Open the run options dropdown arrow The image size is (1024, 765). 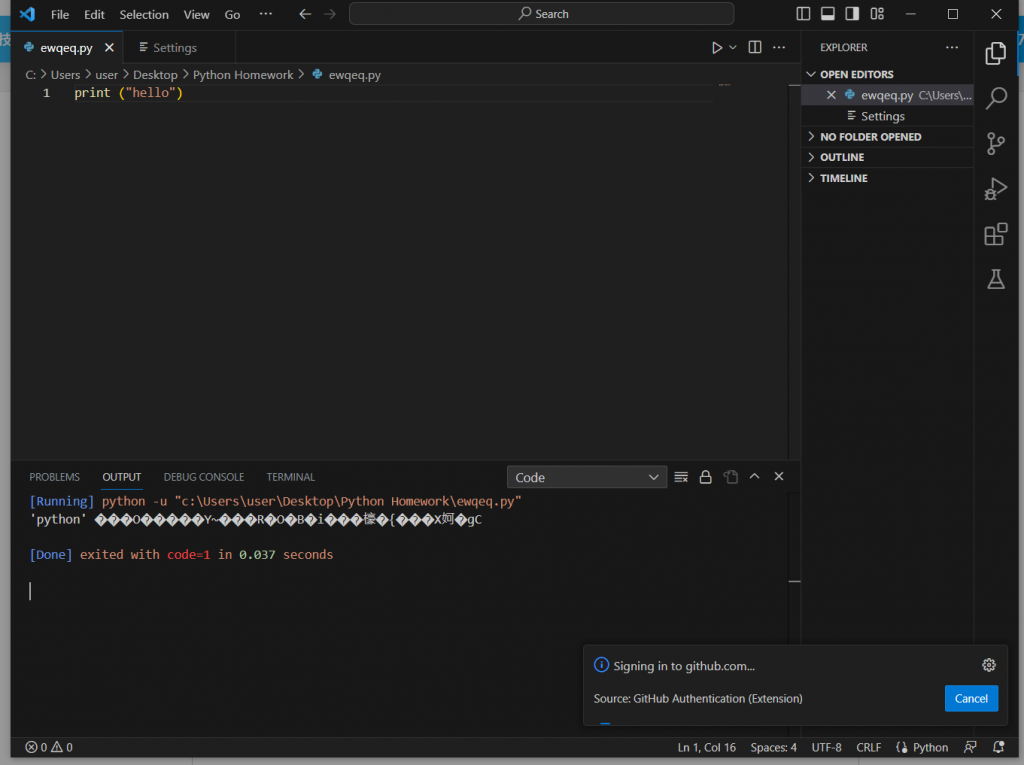733,48
